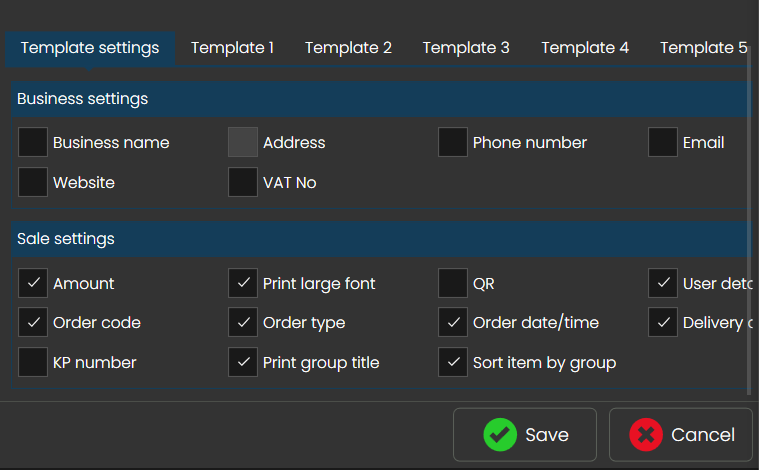759x470 pixels.
Task: Tick the Address checkbox
Action: (243, 143)
